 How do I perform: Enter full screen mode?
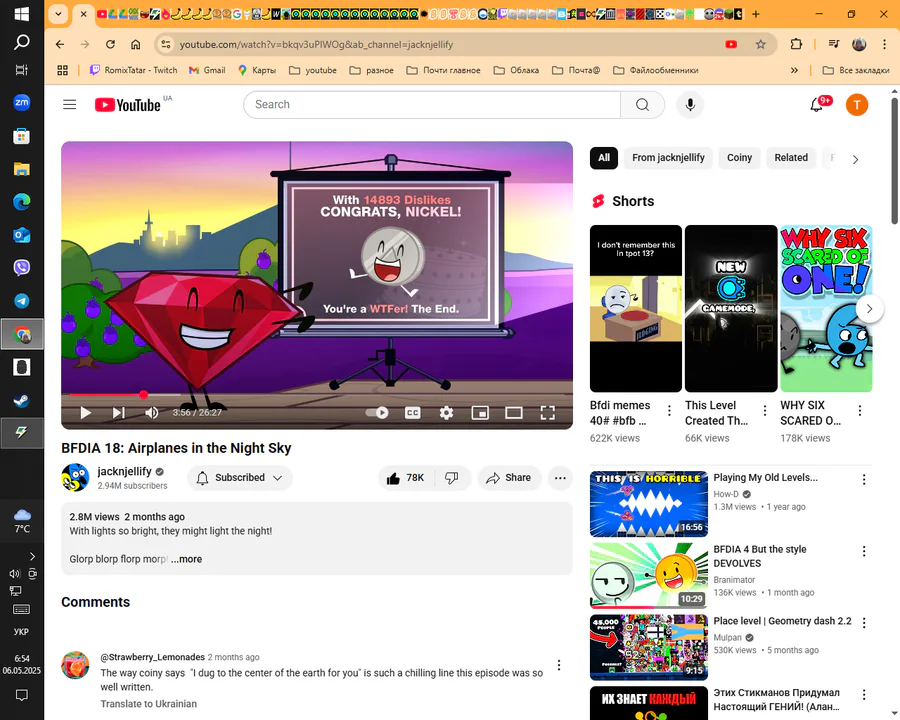pos(548,413)
